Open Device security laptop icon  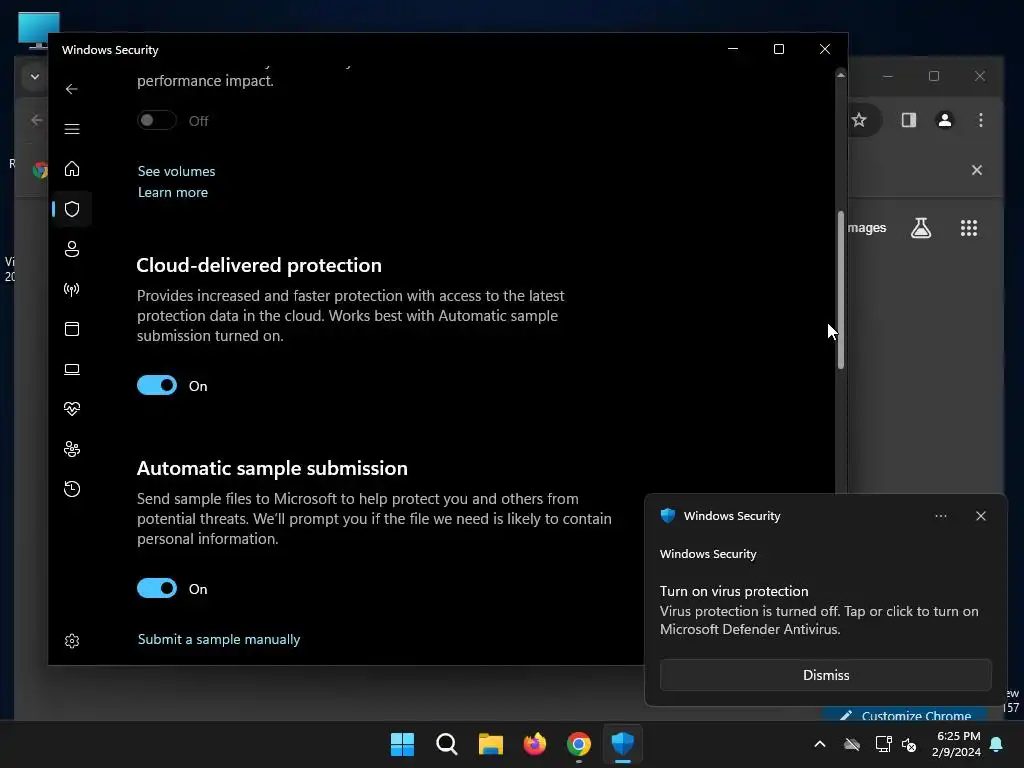point(72,370)
